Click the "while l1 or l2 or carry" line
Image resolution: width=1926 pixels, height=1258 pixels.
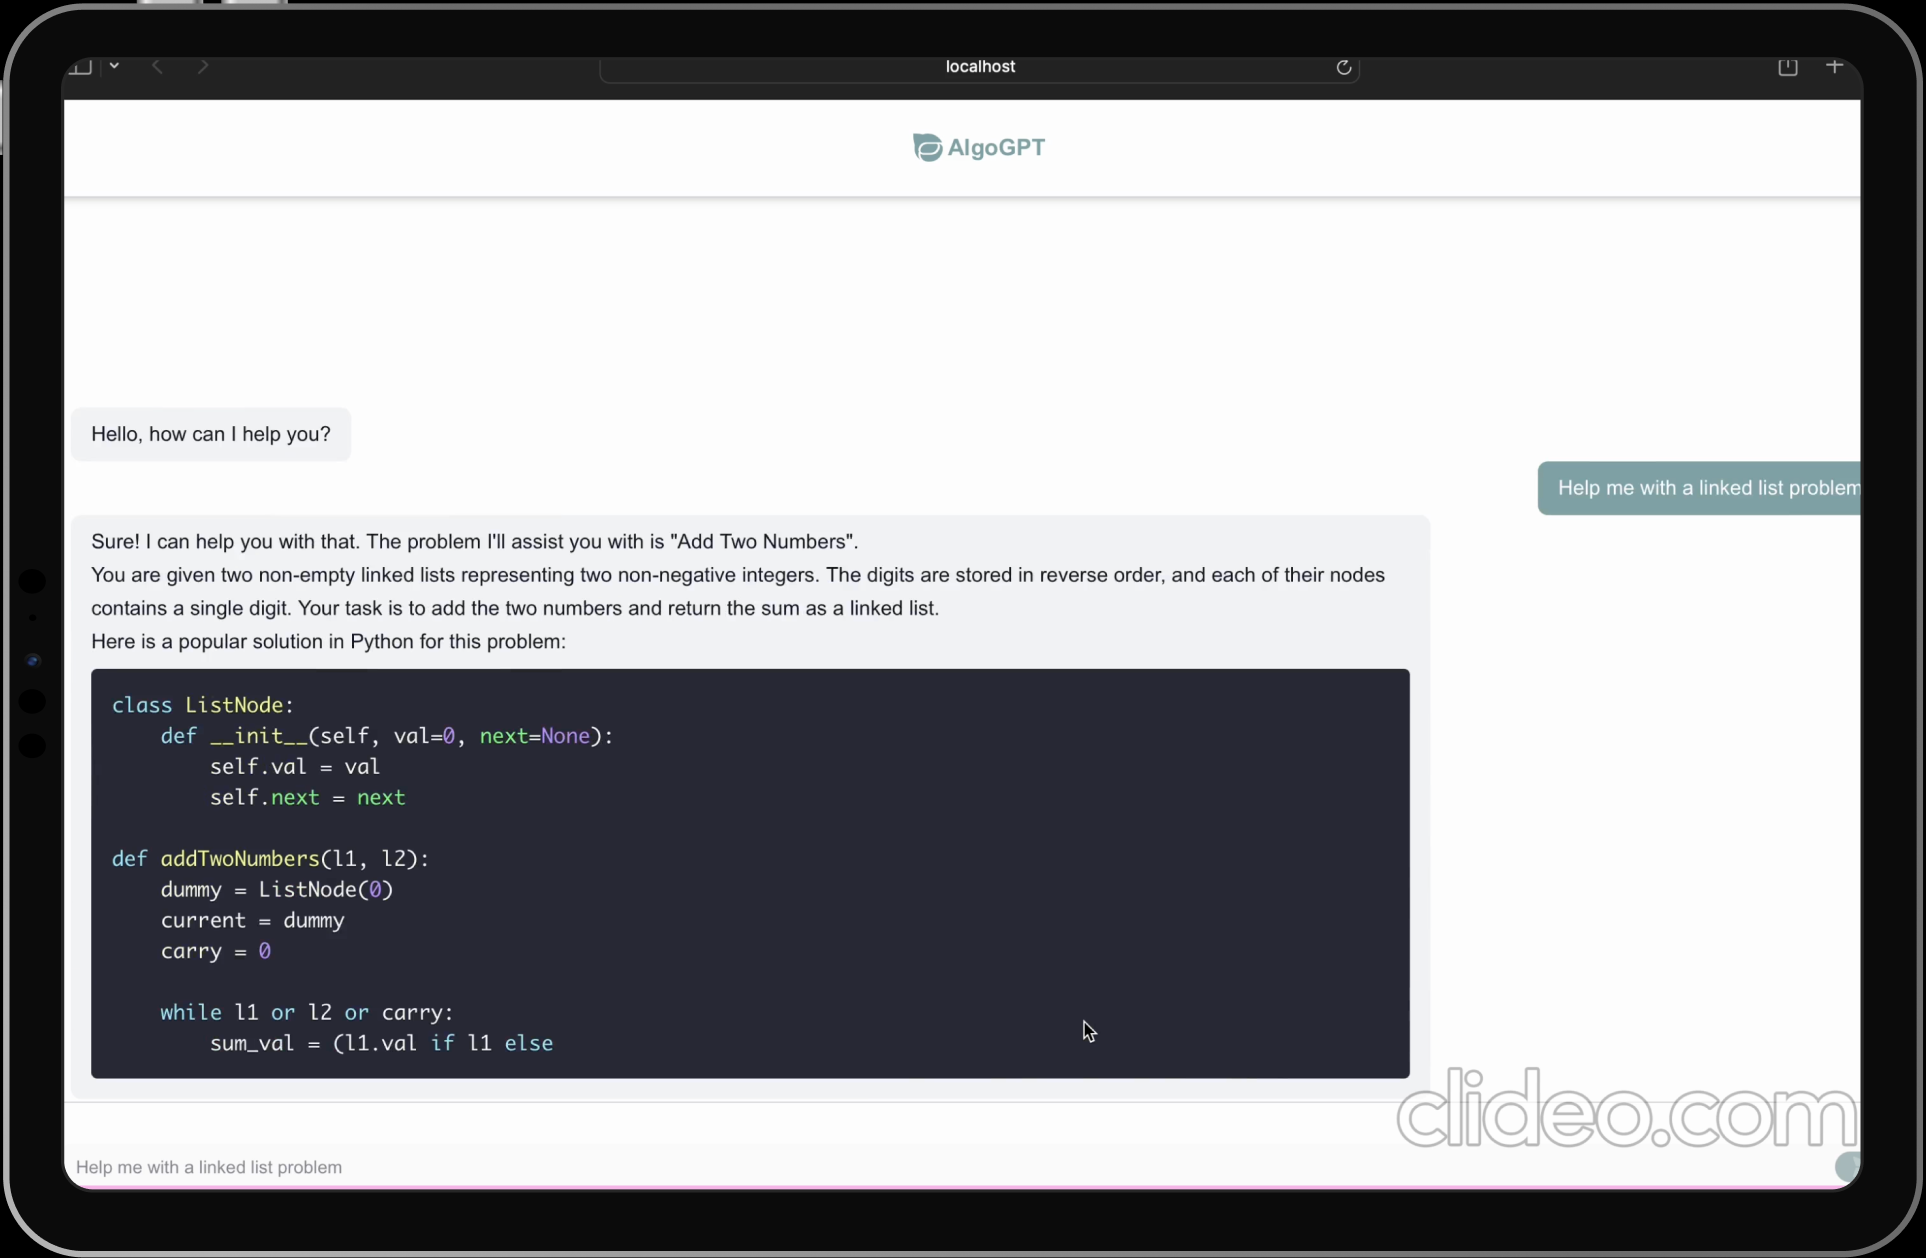click(x=306, y=1012)
